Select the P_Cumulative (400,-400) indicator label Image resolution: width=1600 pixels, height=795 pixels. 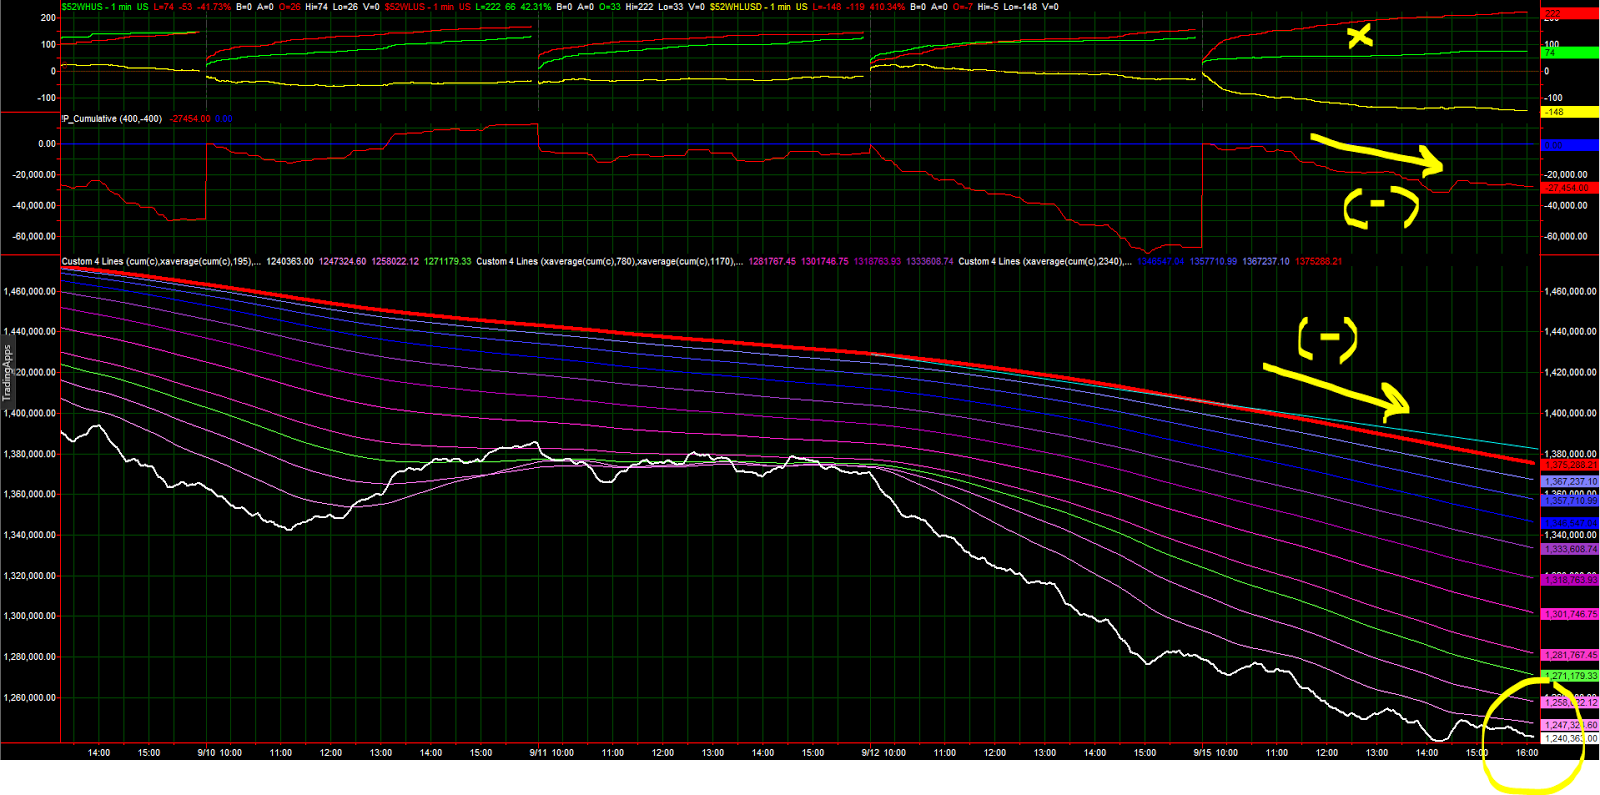click(112, 119)
